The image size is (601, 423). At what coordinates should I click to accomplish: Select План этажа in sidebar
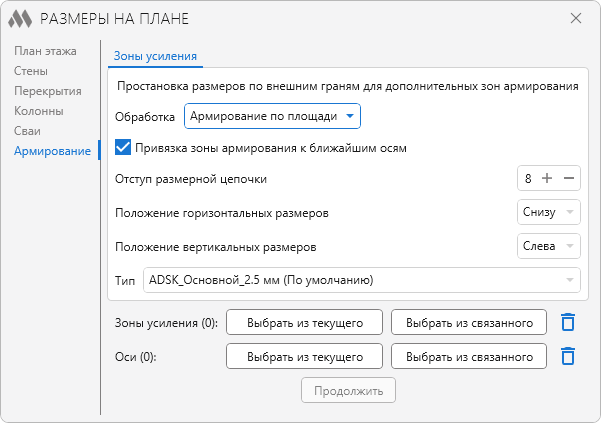point(45,51)
